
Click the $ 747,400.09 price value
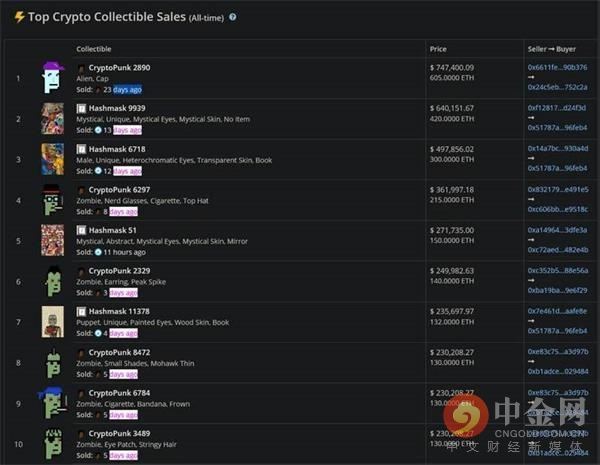click(x=452, y=68)
